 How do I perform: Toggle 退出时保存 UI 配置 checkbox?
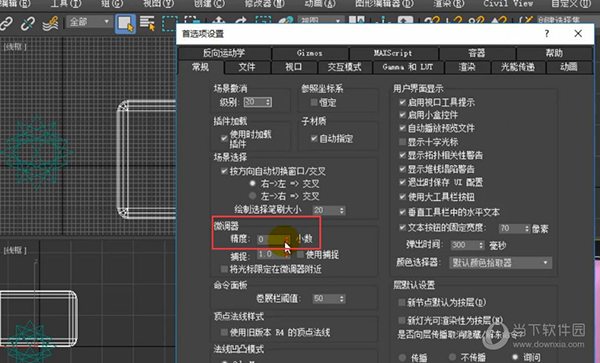[x=402, y=182]
